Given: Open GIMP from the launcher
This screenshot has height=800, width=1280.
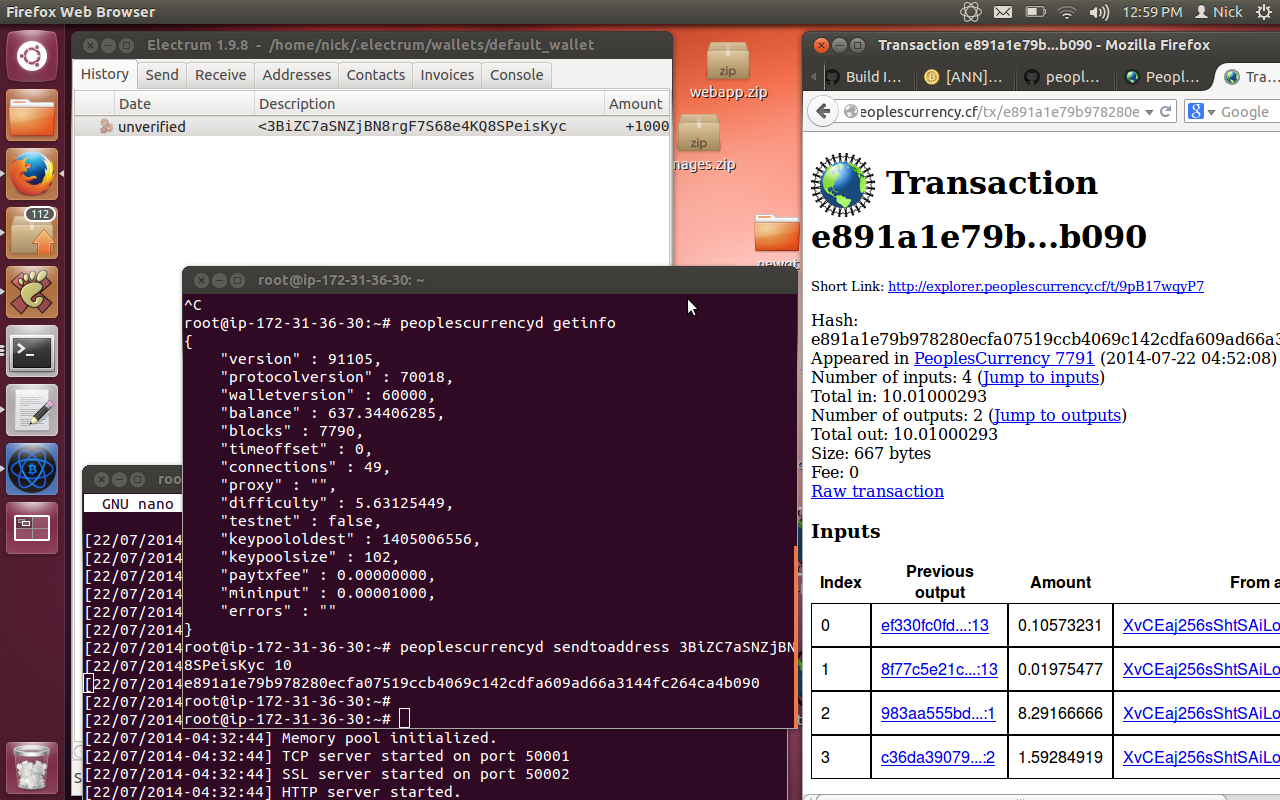Looking at the screenshot, I should tap(32, 292).
